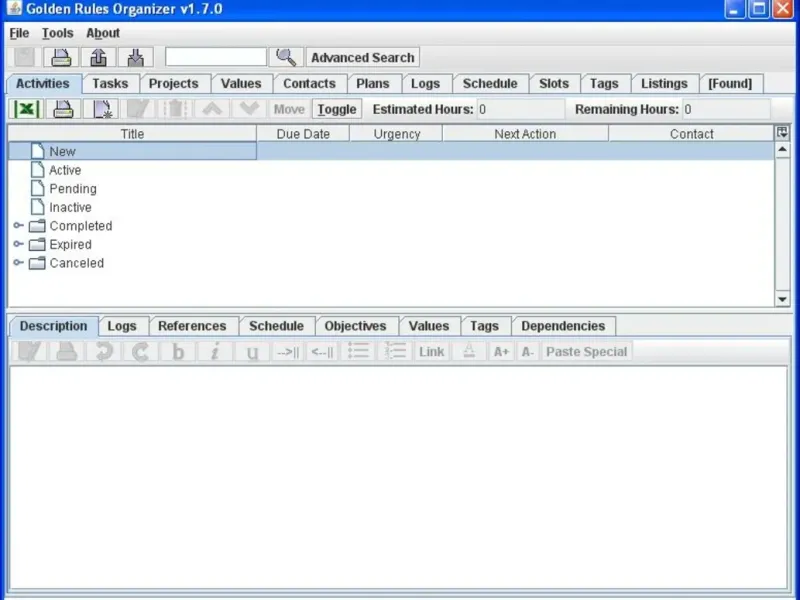The image size is (800, 600).
Task: Expand the Expired folder
Action: click(18, 244)
